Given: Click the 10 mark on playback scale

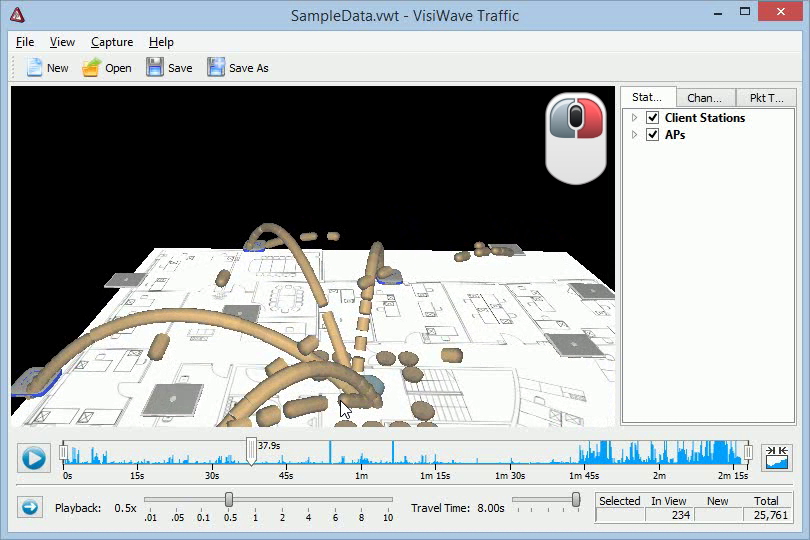Looking at the screenshot, I should pyautogui.click(x=388, y=517).
